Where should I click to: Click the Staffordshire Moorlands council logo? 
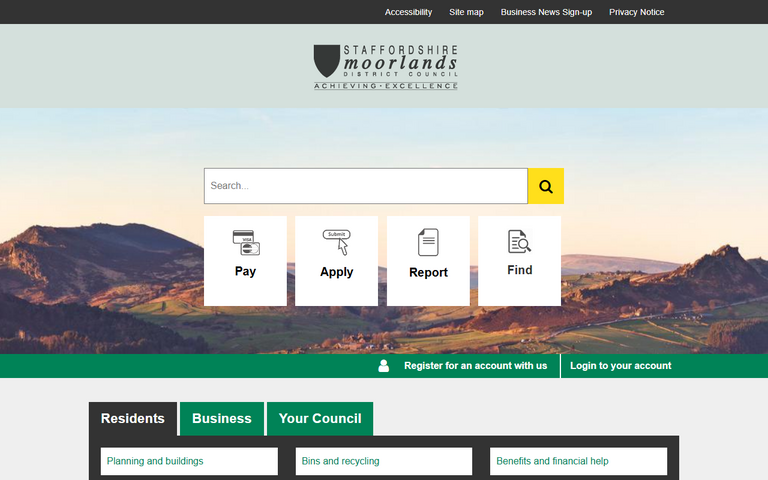click(x=385, y=67)
